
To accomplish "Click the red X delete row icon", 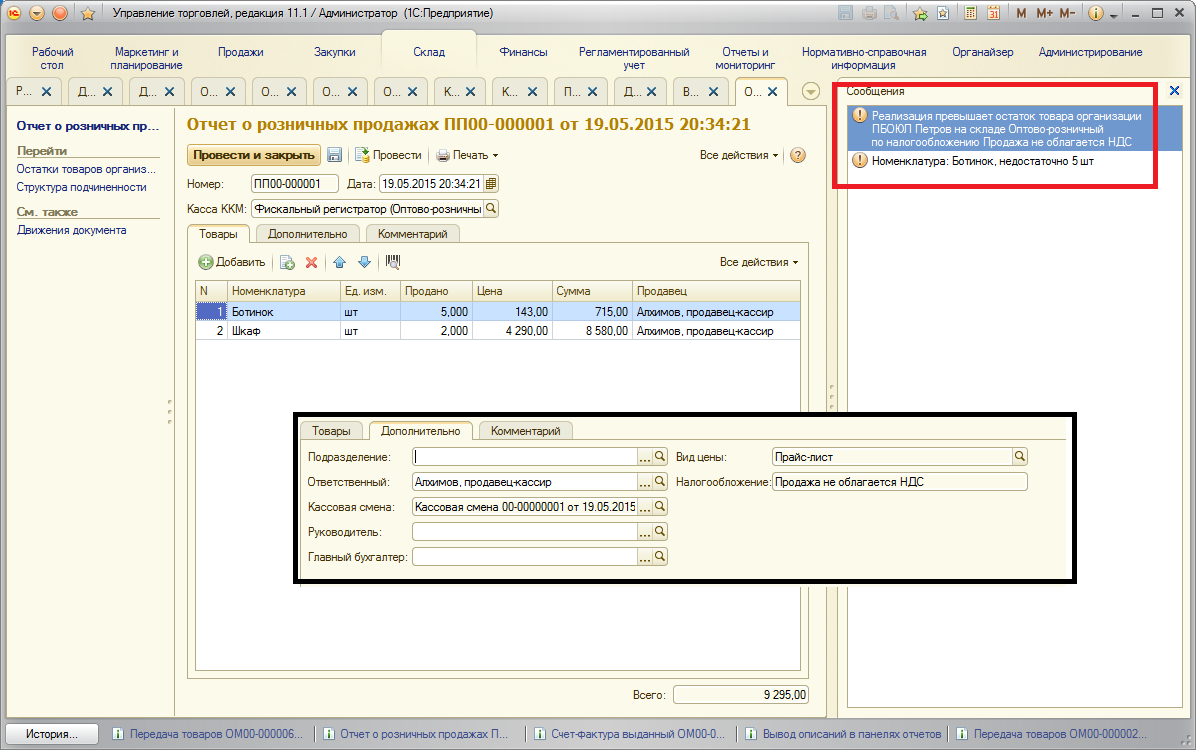I will (x=311, y=262).
